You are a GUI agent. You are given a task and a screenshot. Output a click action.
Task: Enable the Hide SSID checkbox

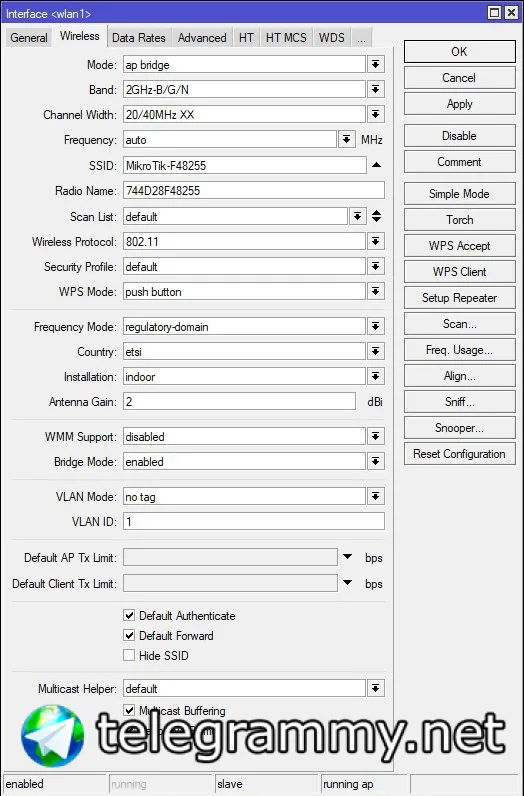pyautogui.click(x=129, y=655)
